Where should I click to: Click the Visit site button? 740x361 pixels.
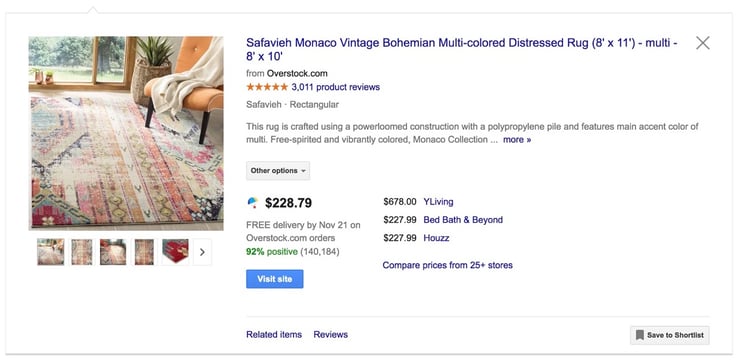click(275, 279)
